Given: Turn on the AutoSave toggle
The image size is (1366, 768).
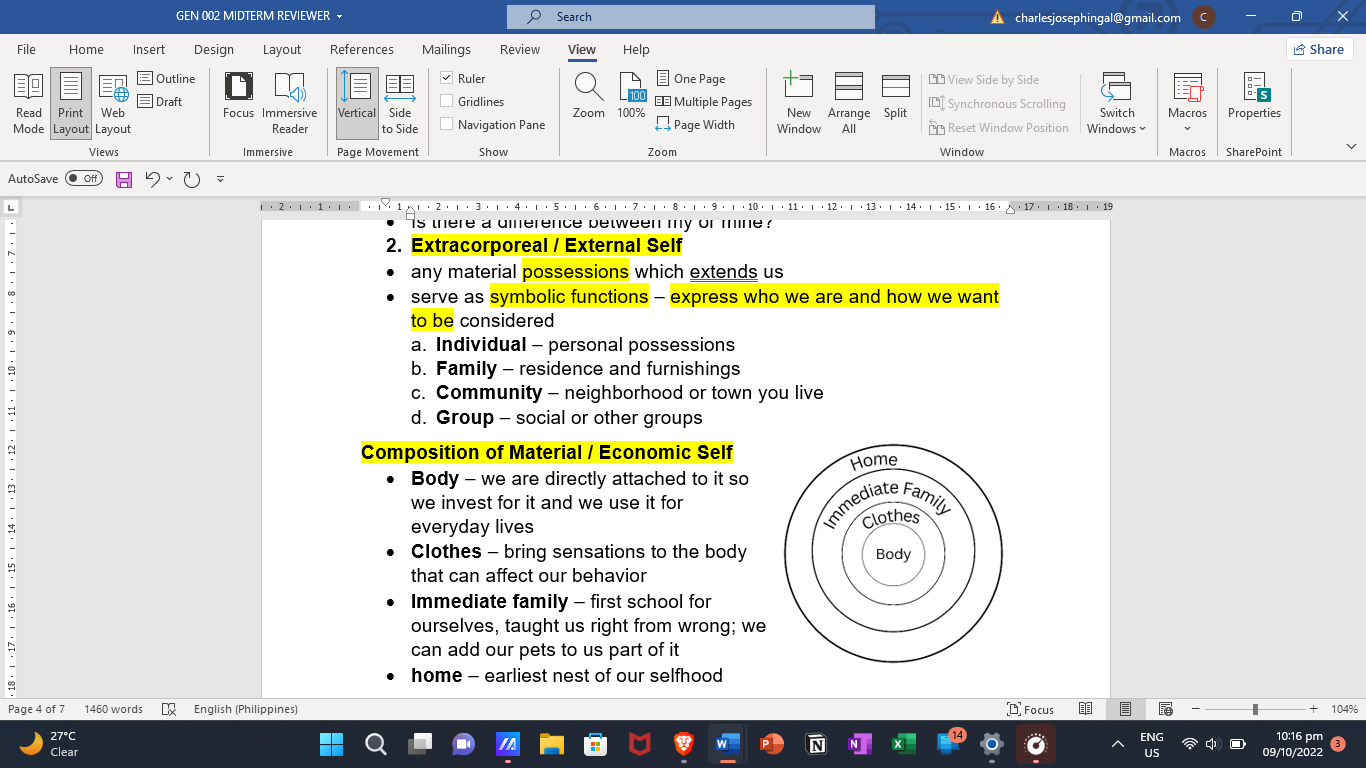Looking at the screenshot, I should pyautogui.click(x=84, y=179).
